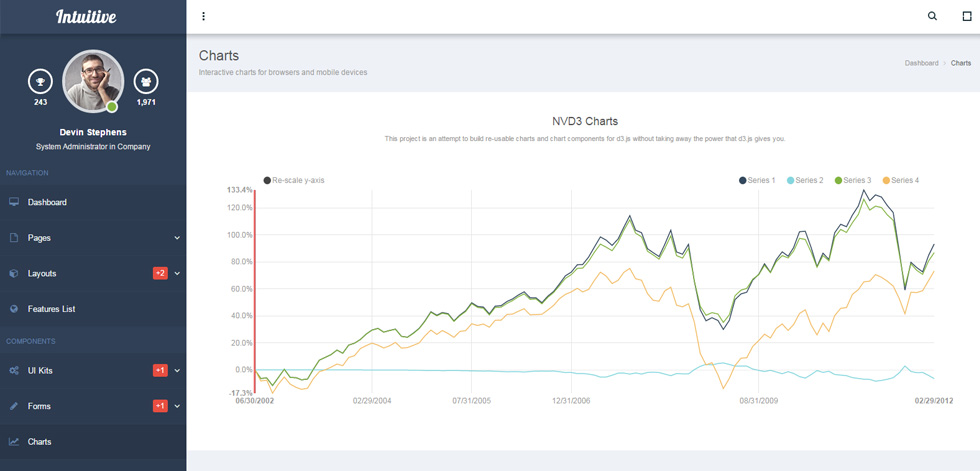Toggle Series 2 in chart legend
Image resolution: width=980 pixels, height=471 pixels.
click(805, 181)
